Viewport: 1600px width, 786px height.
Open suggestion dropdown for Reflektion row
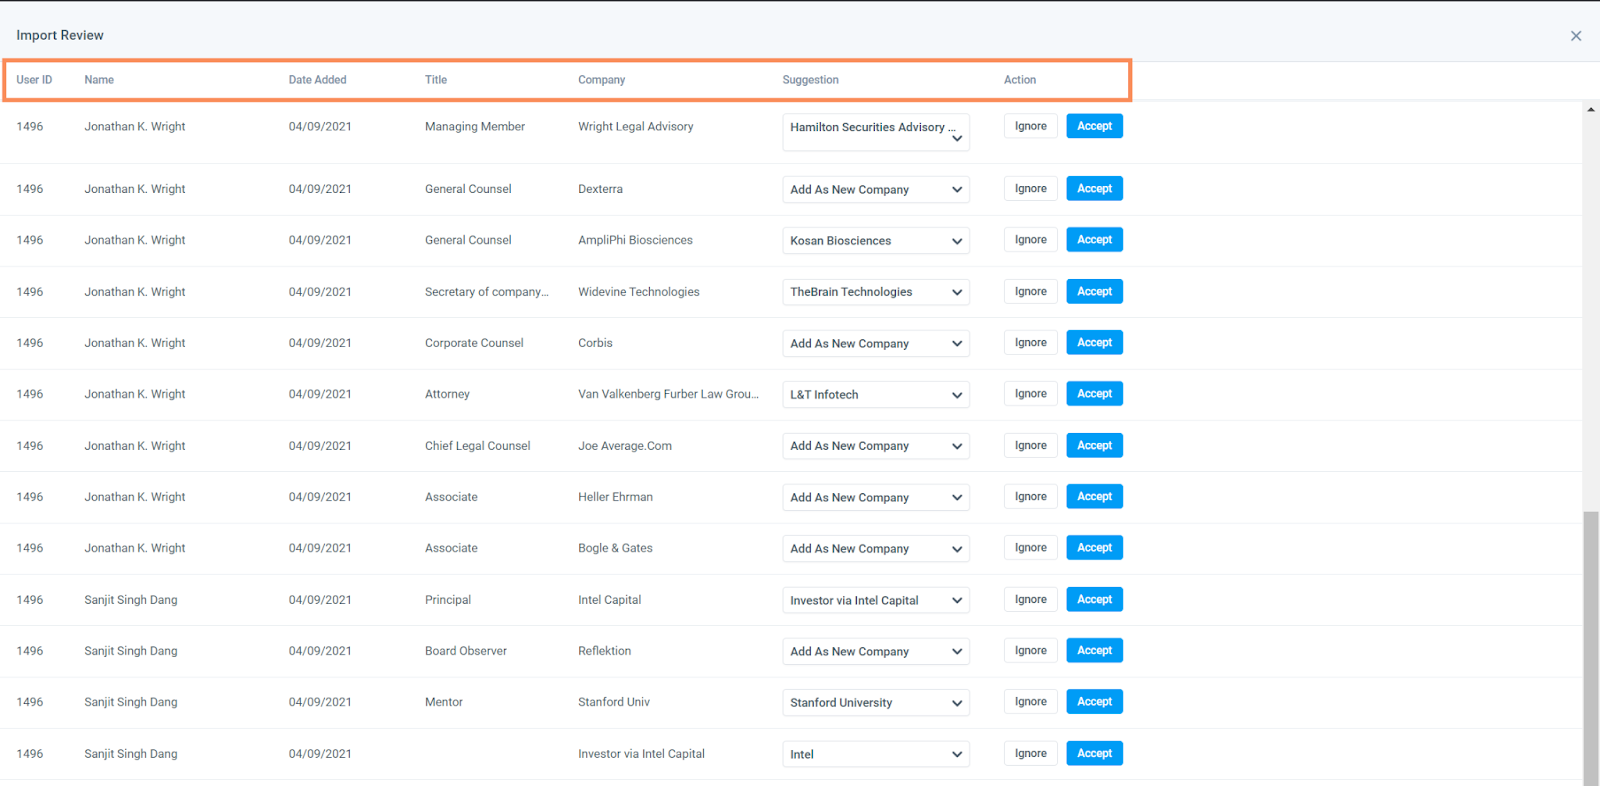(876, 651)
